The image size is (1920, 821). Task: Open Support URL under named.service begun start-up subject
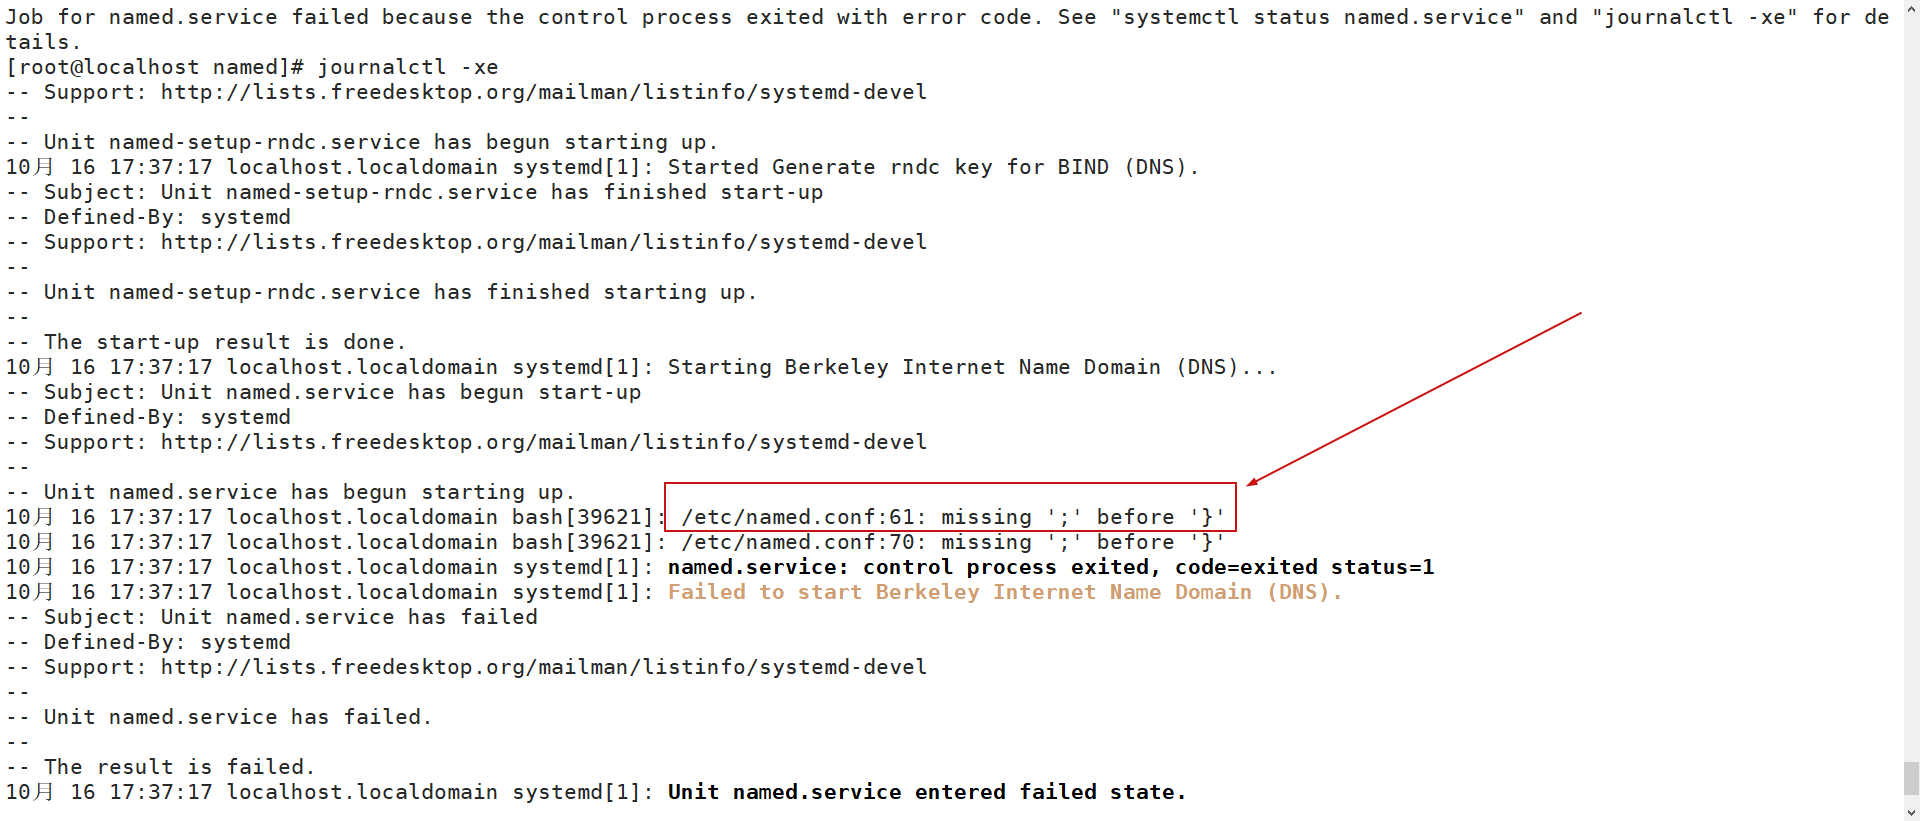543,442
